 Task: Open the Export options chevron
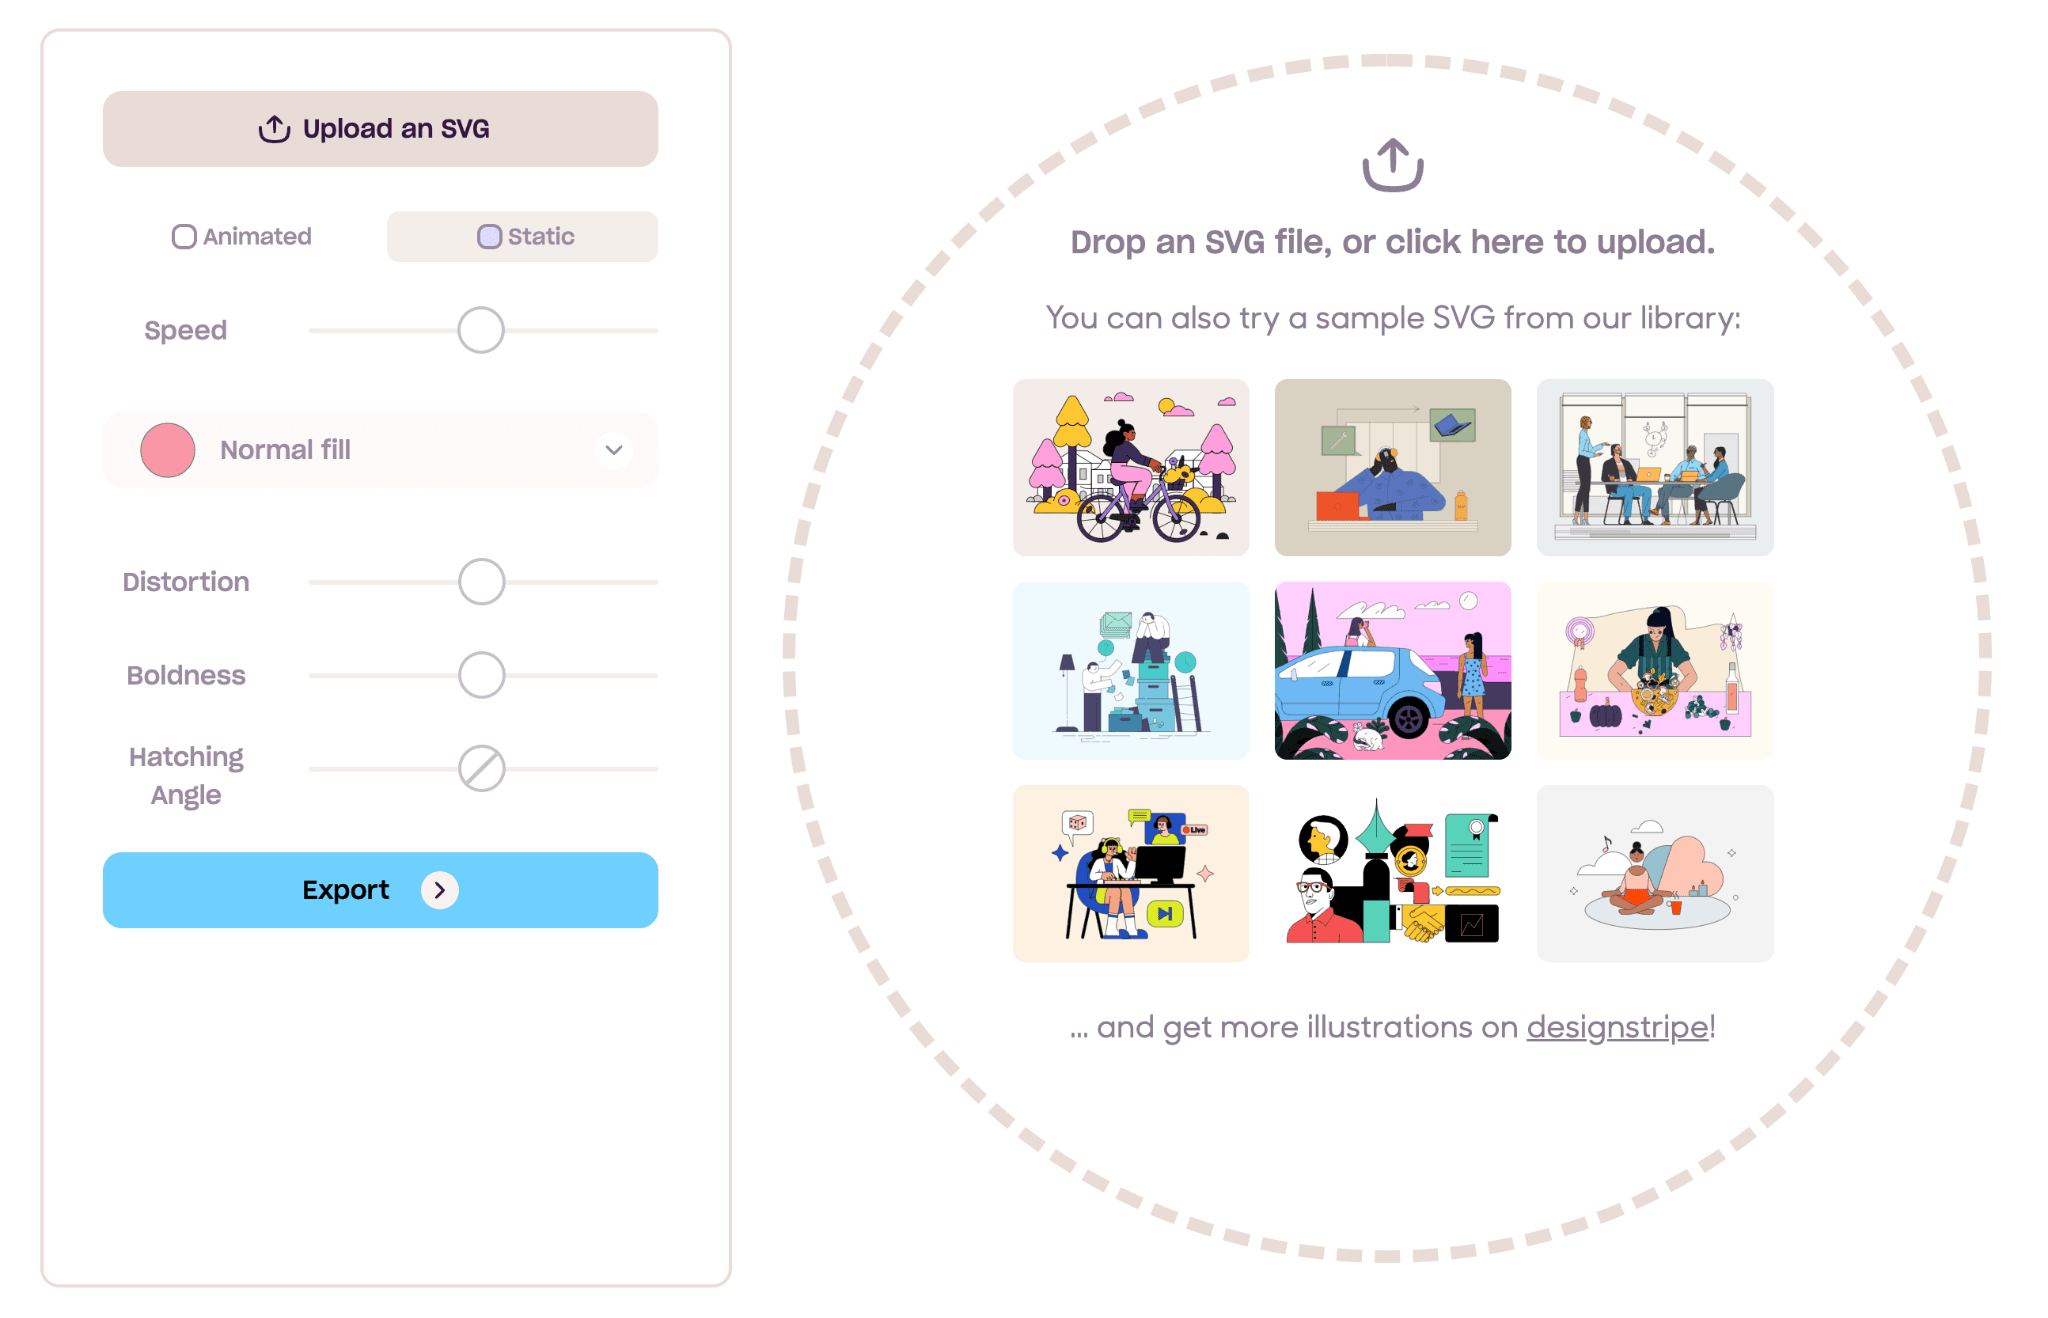tap(439, 890)
